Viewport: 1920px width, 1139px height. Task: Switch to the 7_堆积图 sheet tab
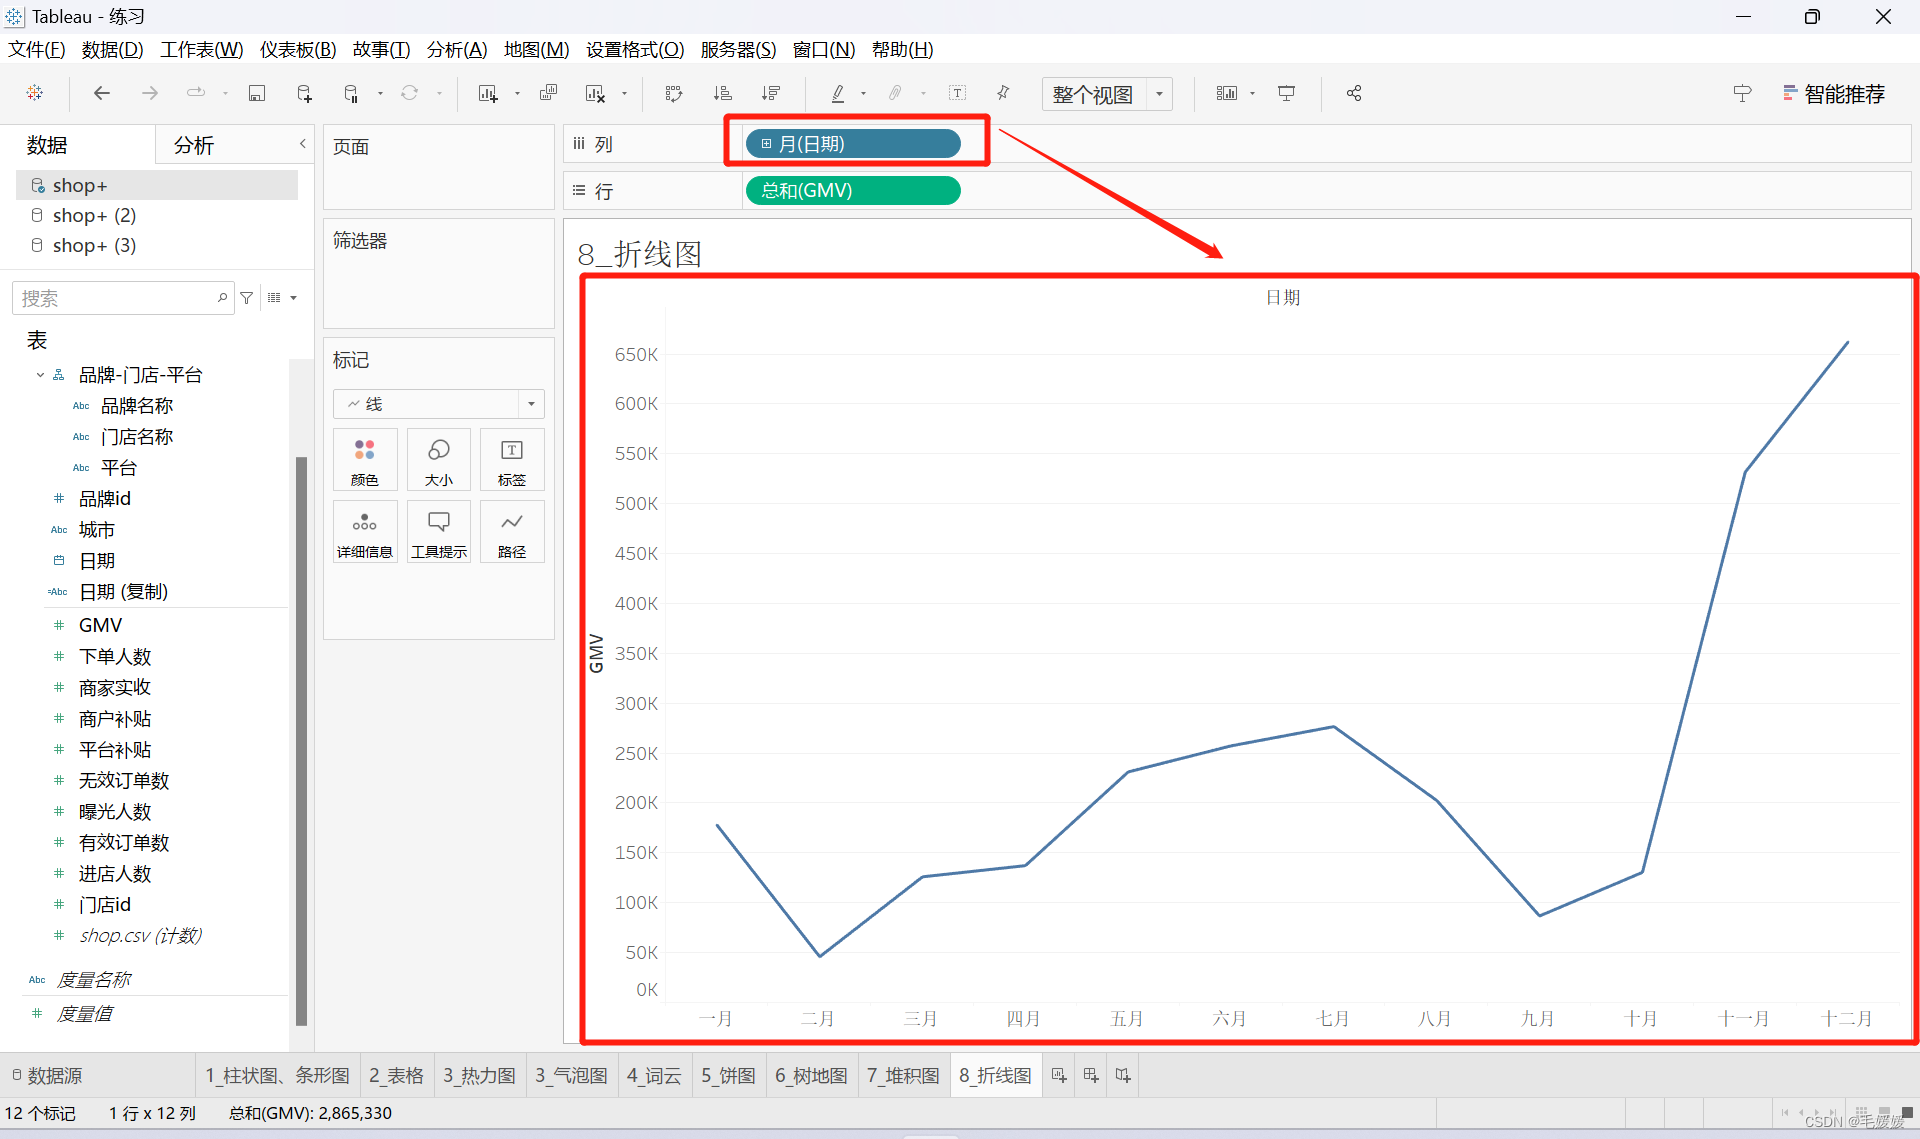[x=903, y=1075]
